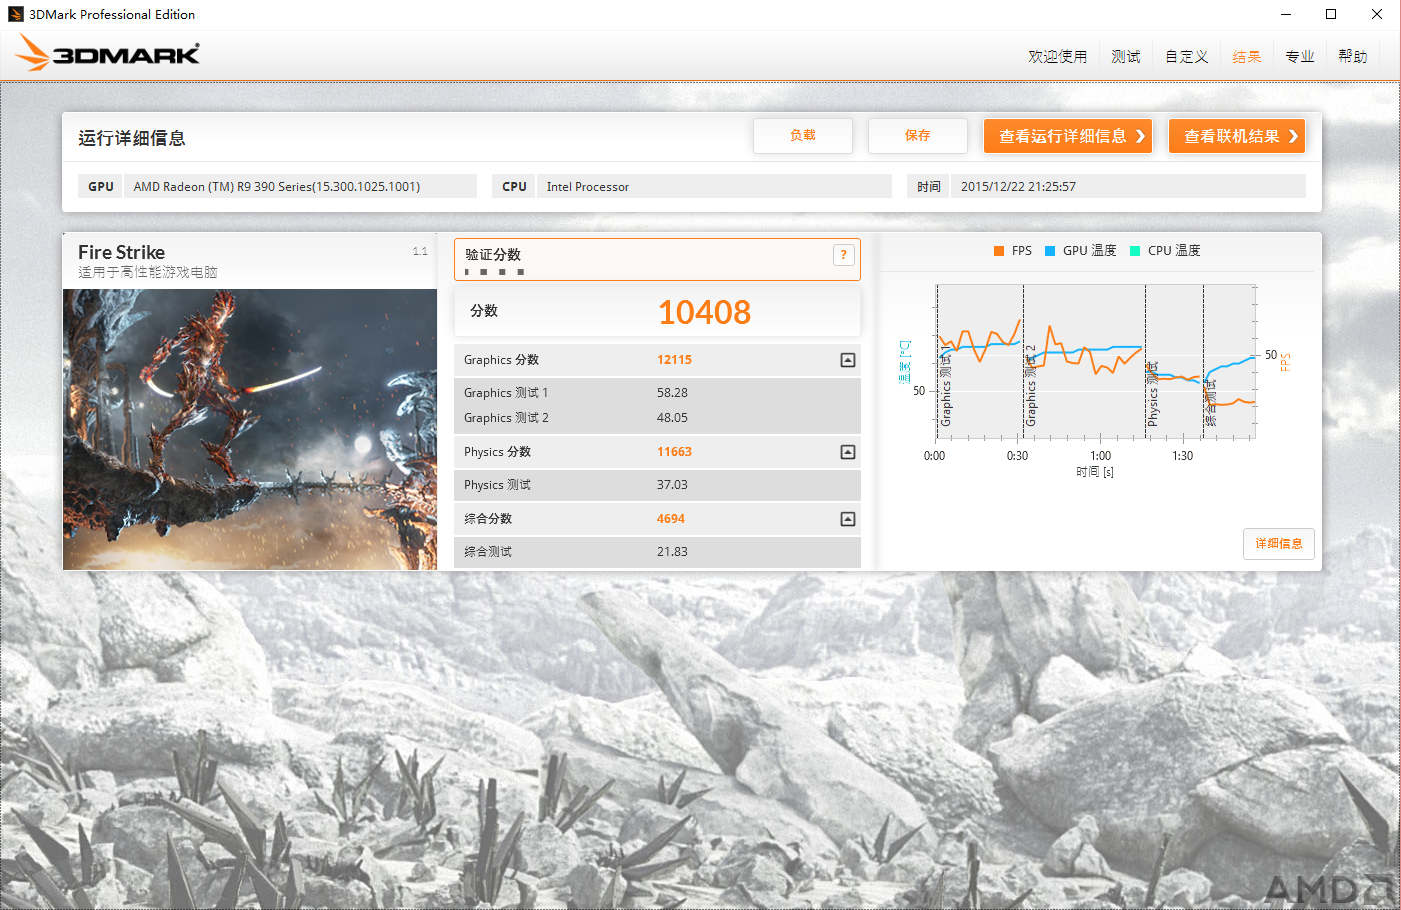1401x910 pixels.
Task: Click the 详细信息 button under chart
Action: (x=1279, y=544)
